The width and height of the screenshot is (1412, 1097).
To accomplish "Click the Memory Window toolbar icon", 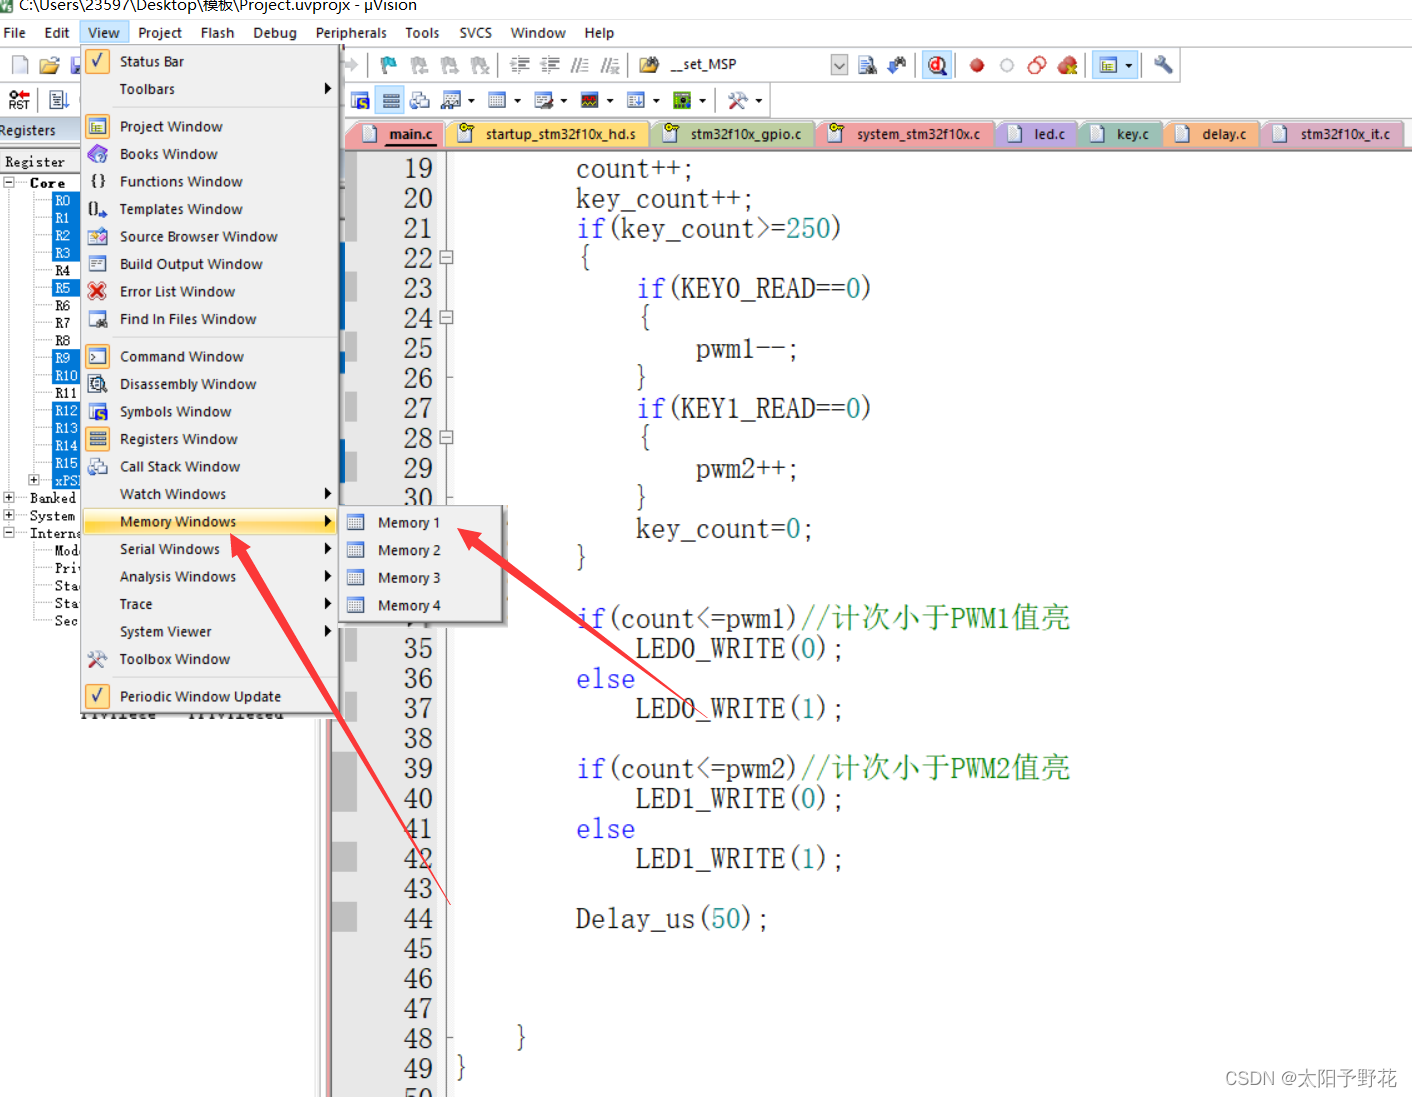I will [497, 100].
